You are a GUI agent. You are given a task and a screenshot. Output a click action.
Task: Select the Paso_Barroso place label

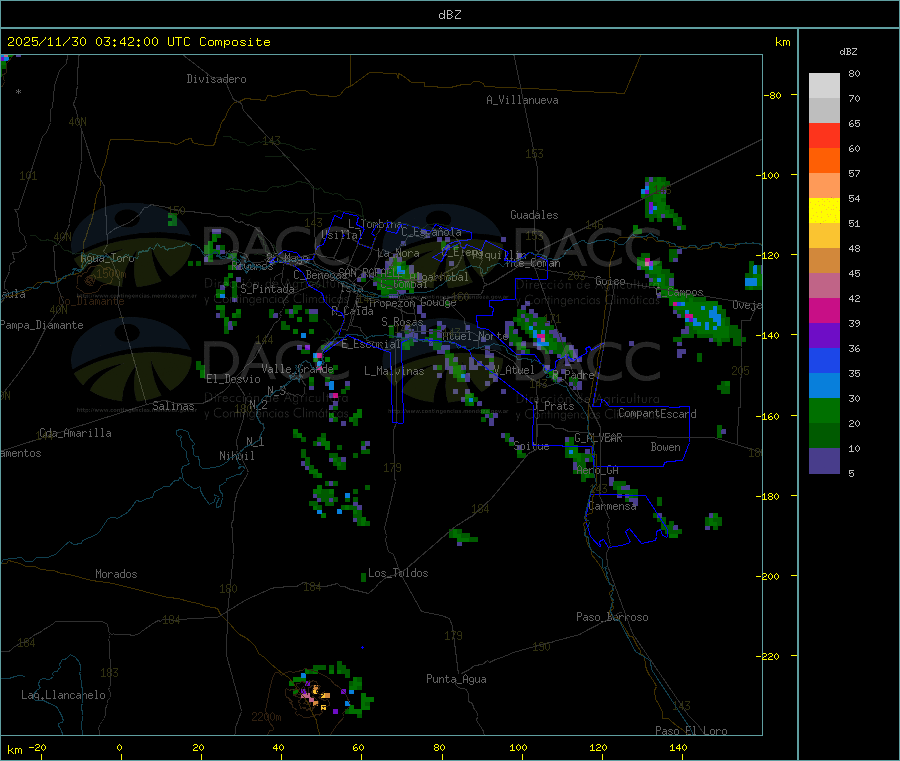612,617
